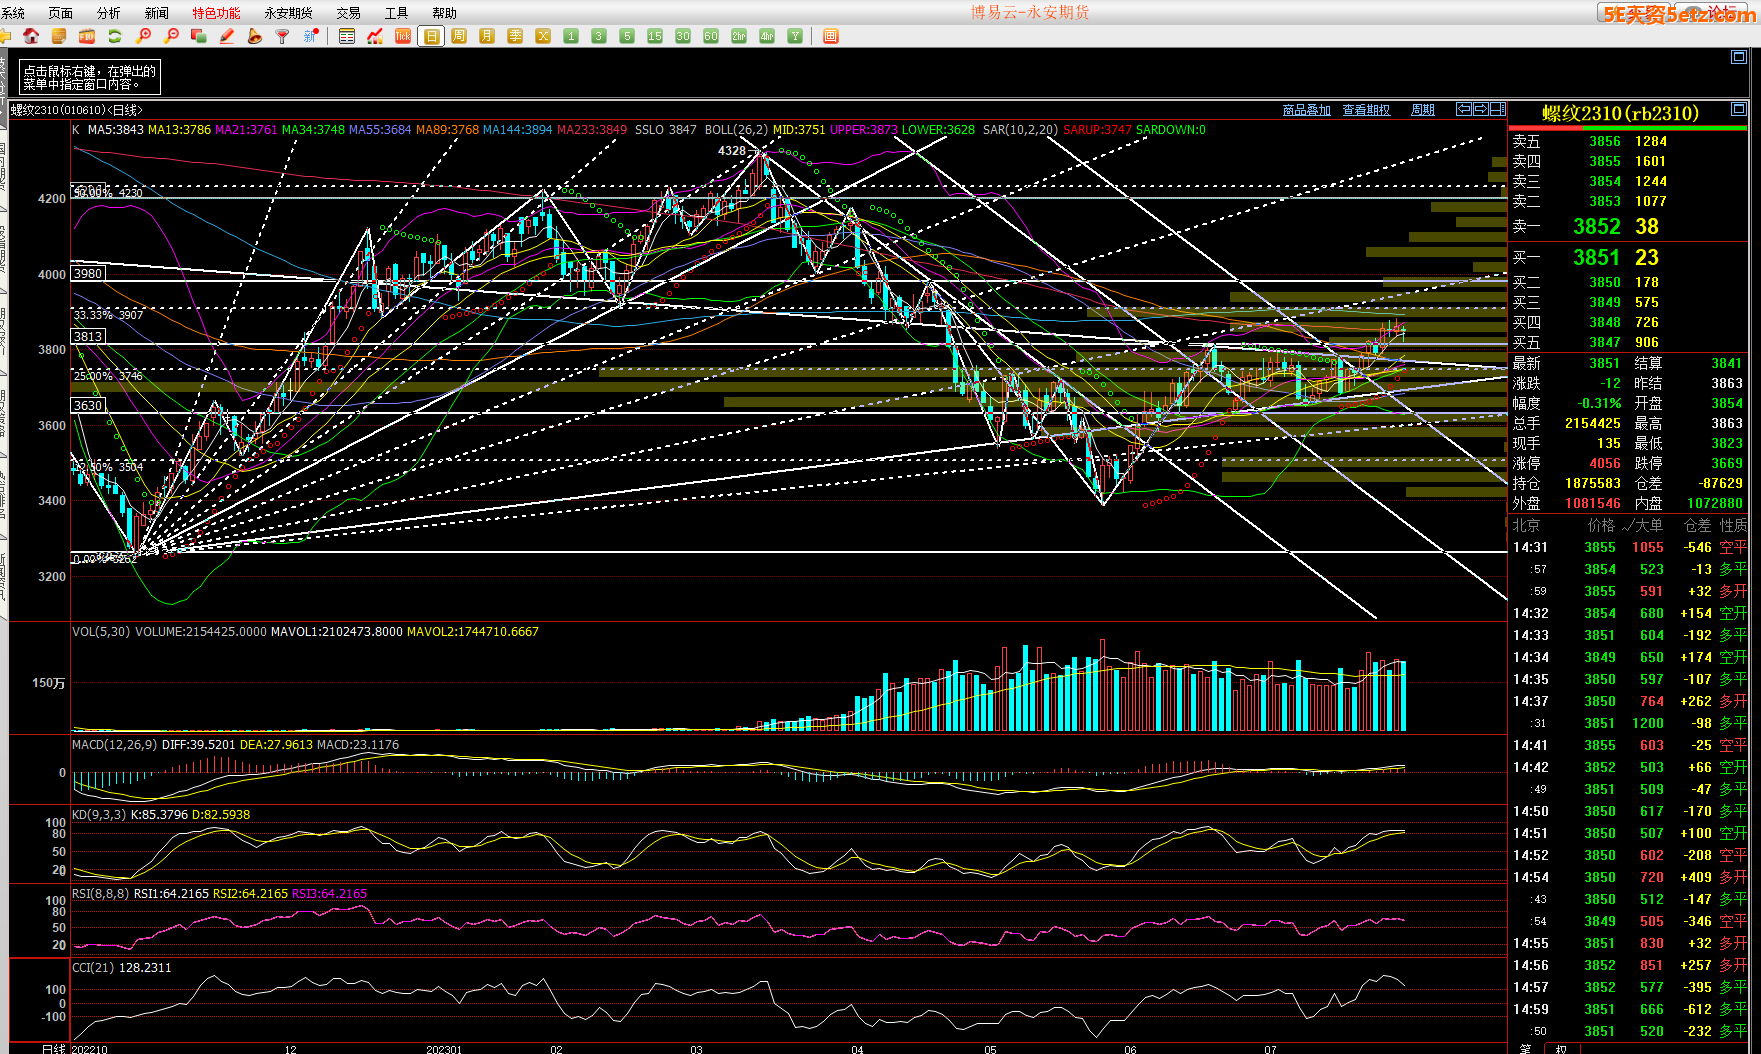Select the drawing pencil tool

click(x=227, y=36)
